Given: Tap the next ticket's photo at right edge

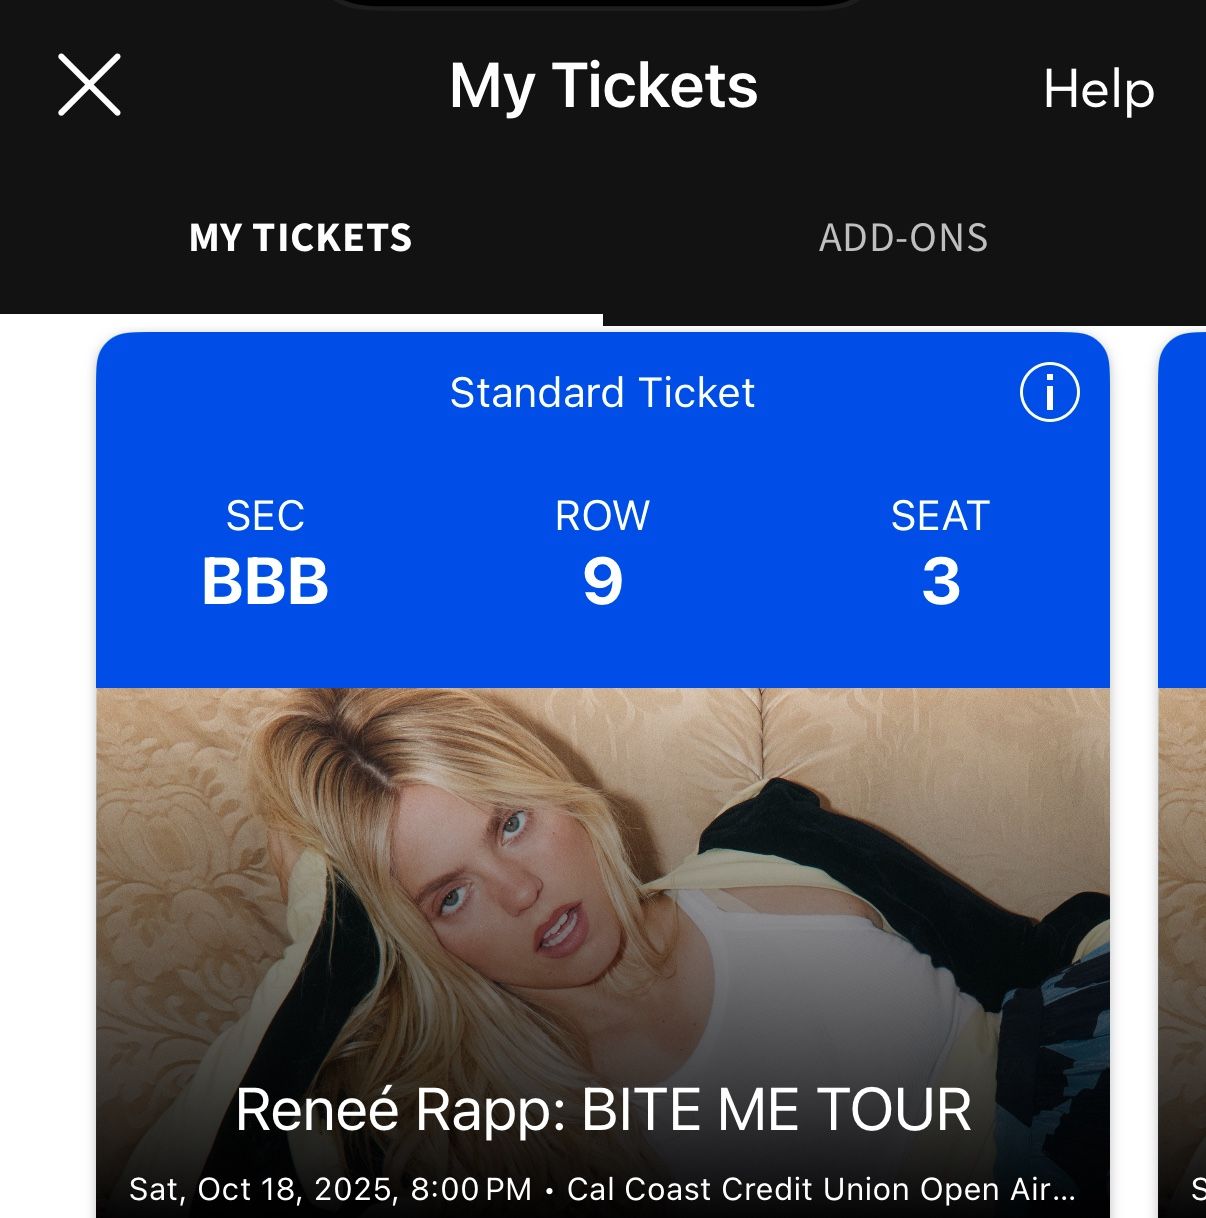Looking at the screenshot, I should coord(1184,900).
